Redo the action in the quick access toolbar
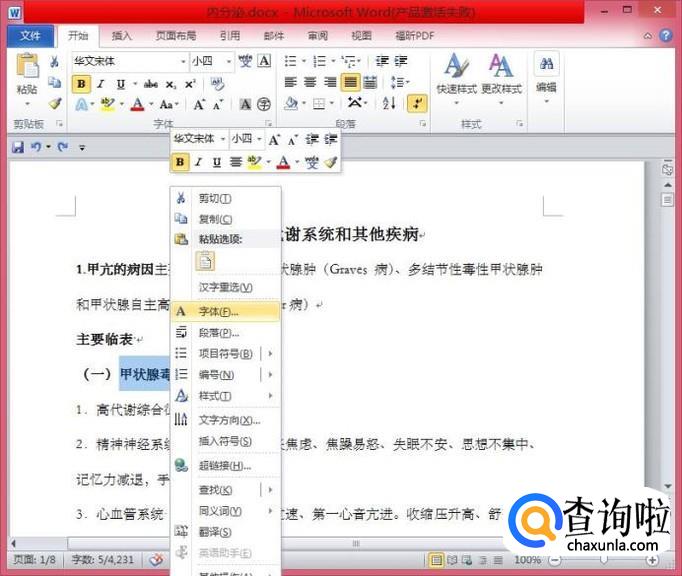The height and width of the screenshot is (576, 682). 63,147
